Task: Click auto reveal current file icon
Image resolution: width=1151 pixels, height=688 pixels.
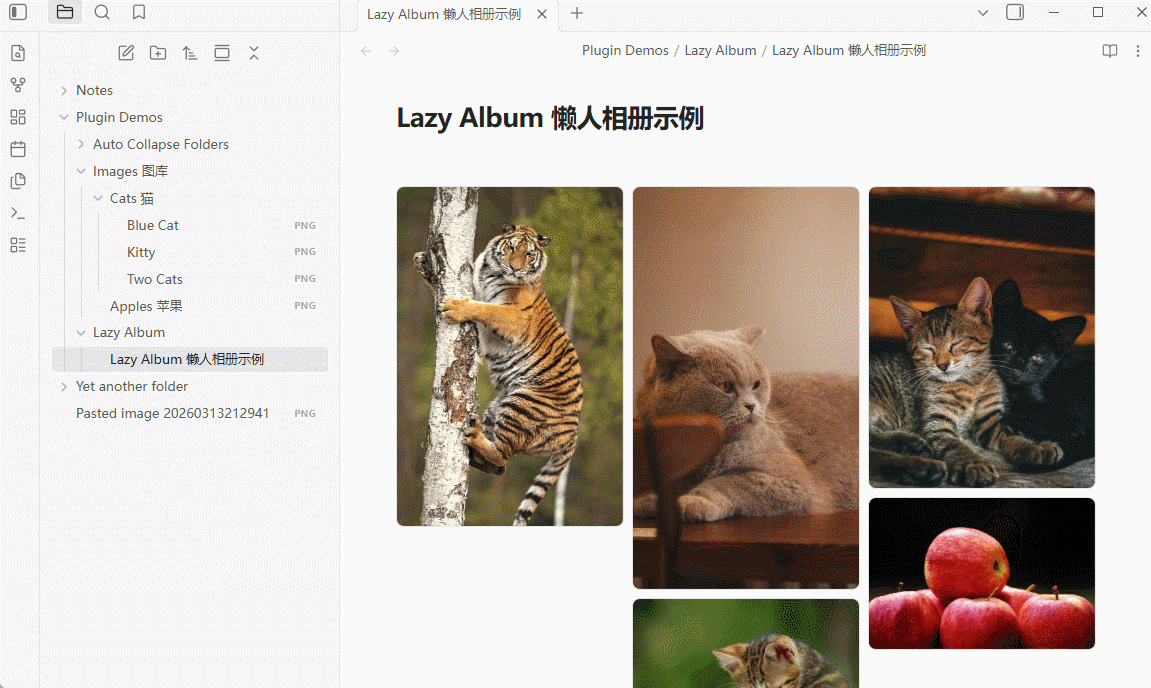Action: point(222,53)
